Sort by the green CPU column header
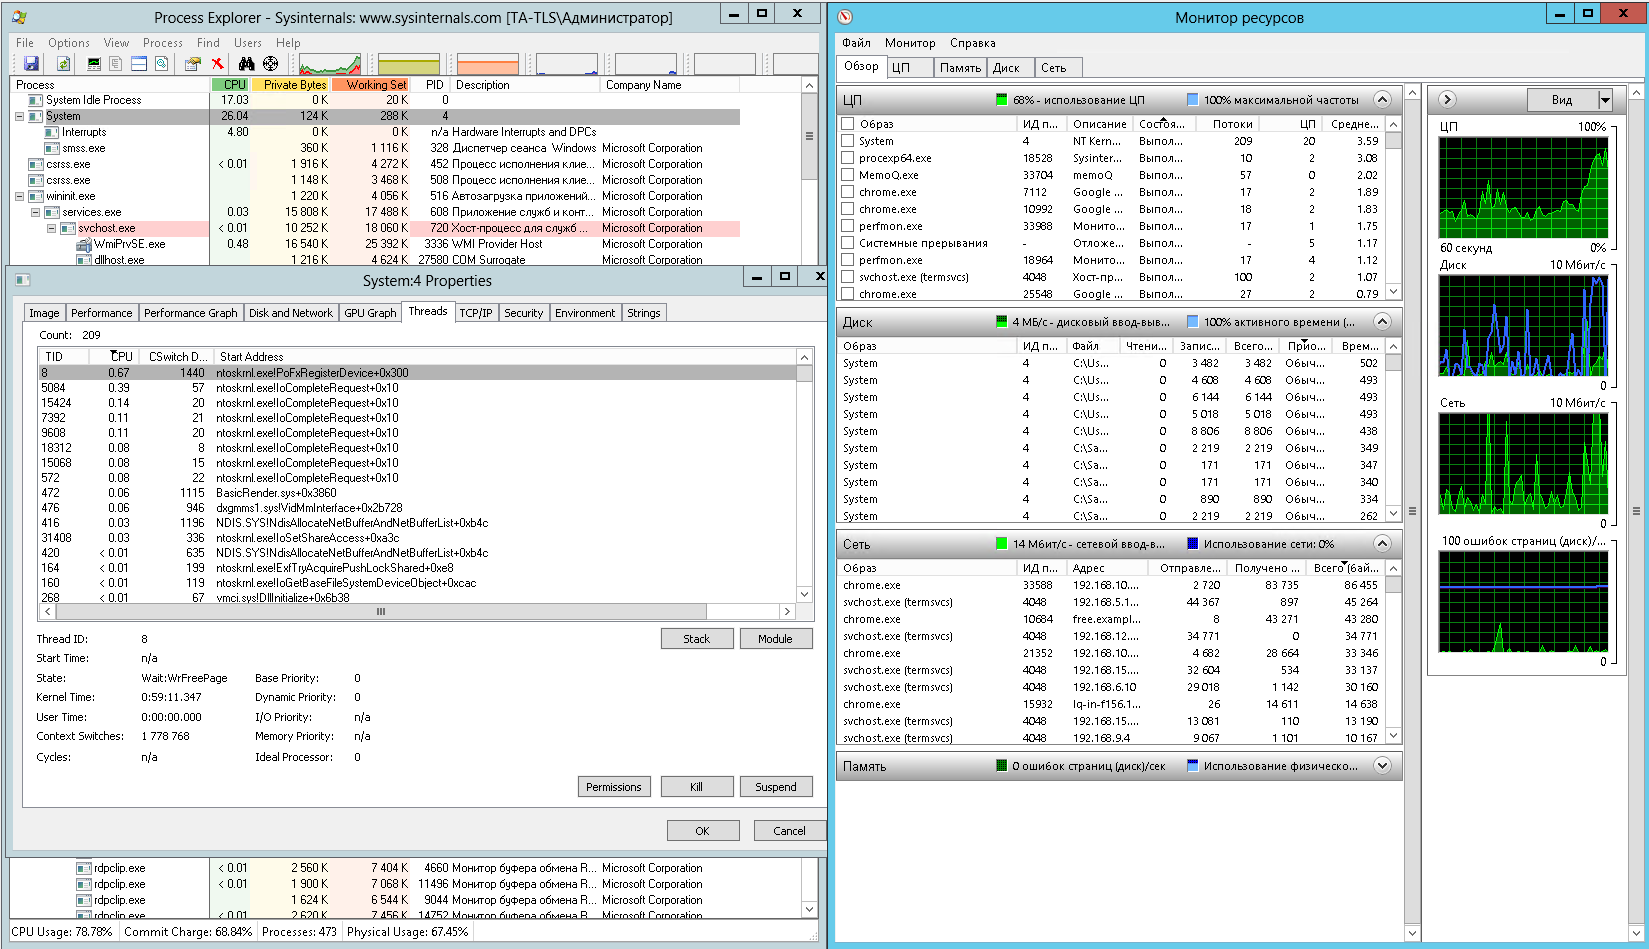 tap(231, 85)
